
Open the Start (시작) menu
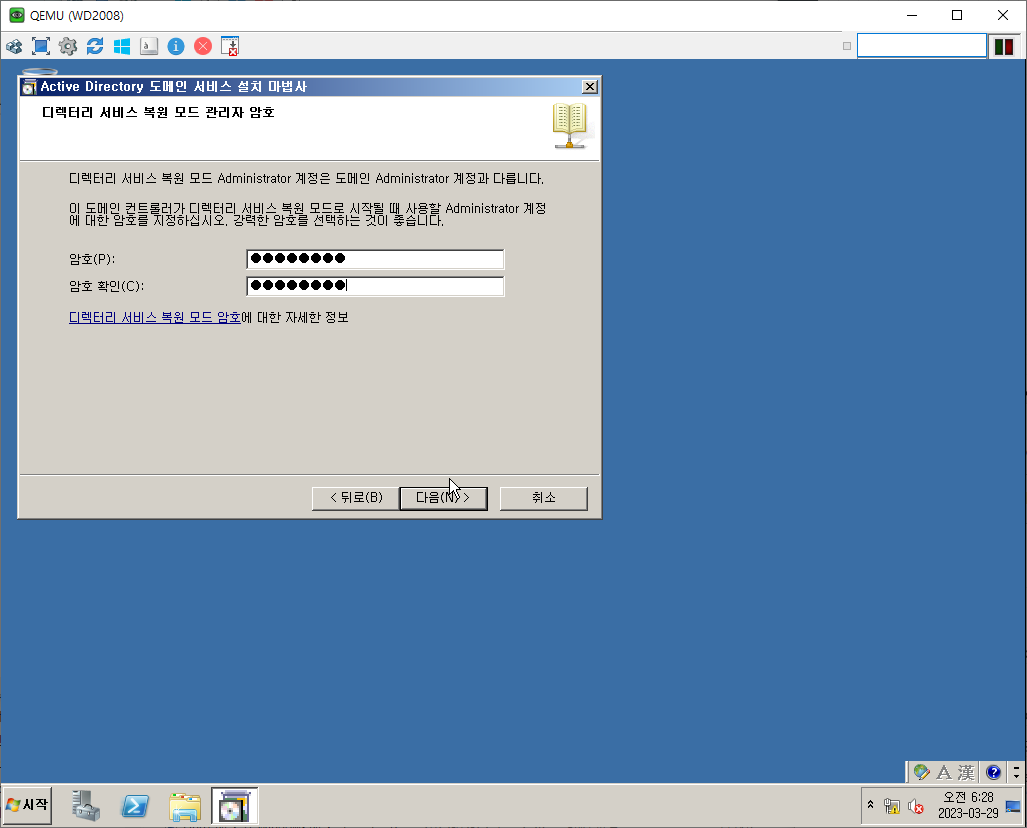[x=27, y=805]
